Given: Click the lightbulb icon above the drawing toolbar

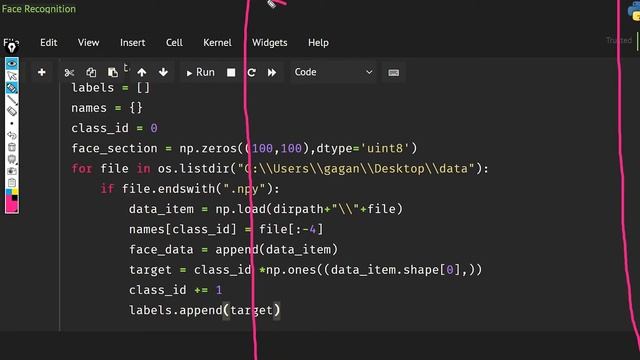Looking at the screenshot, I should [12, 47].
